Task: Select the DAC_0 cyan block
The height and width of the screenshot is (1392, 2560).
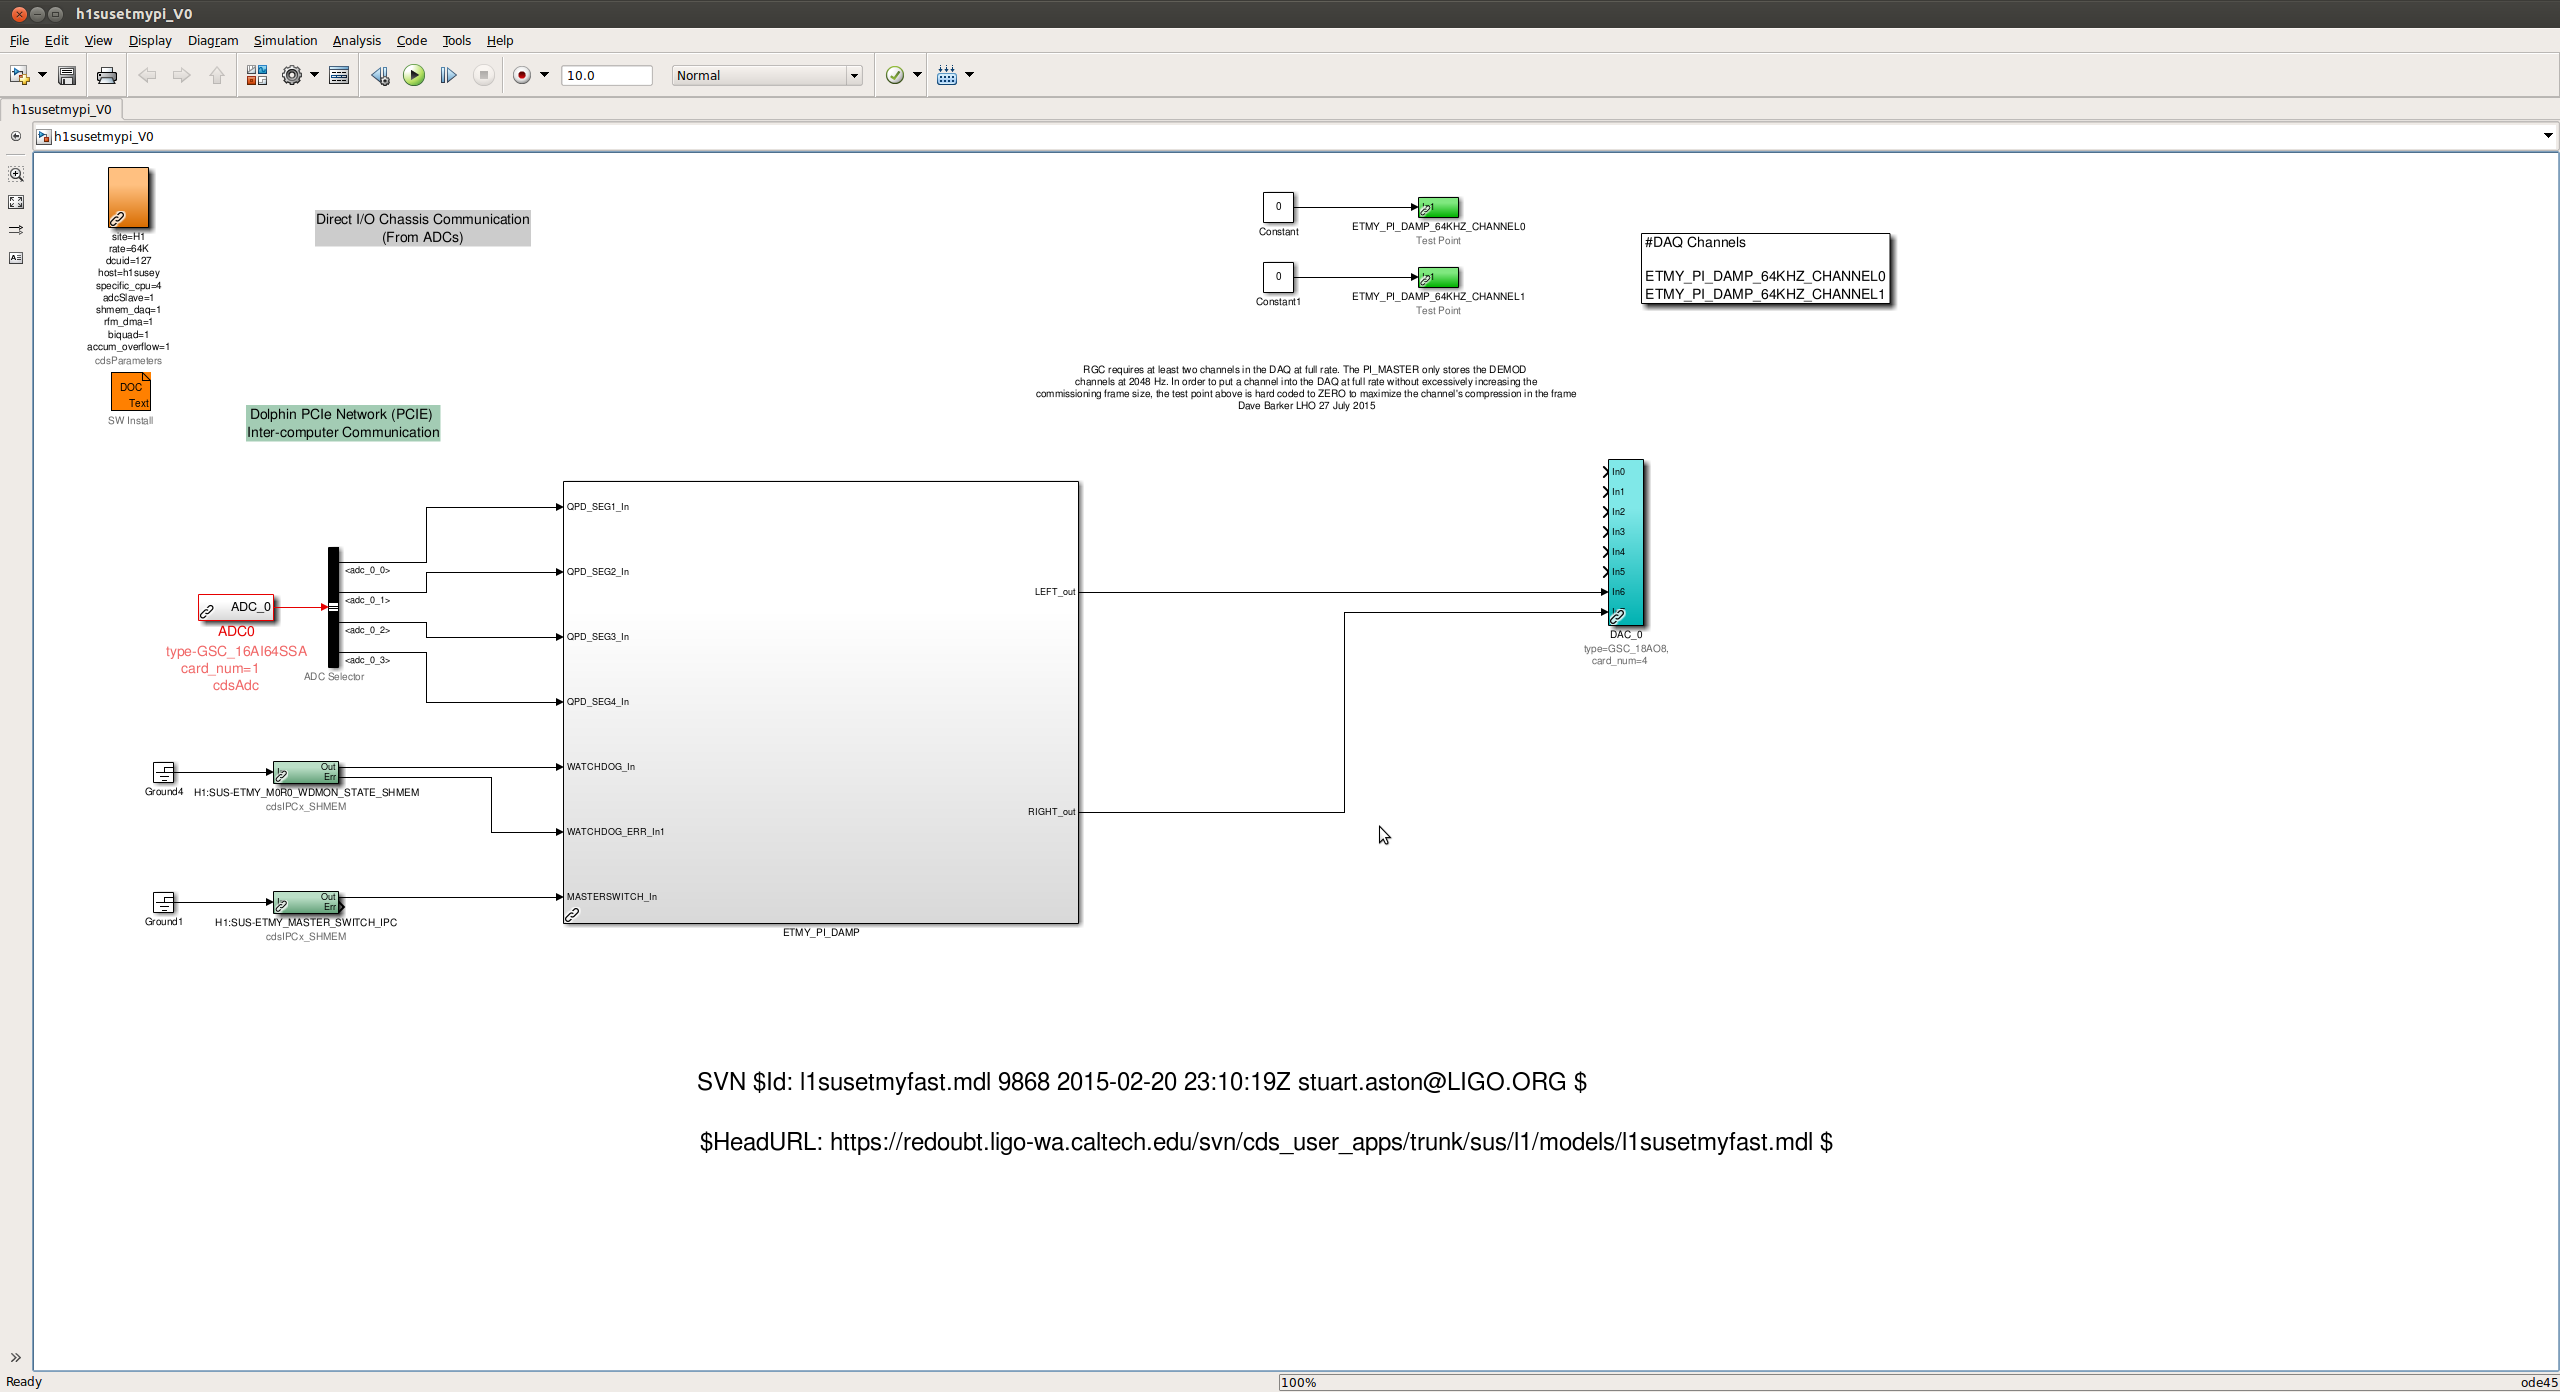Action: (x=1626, y=542)
